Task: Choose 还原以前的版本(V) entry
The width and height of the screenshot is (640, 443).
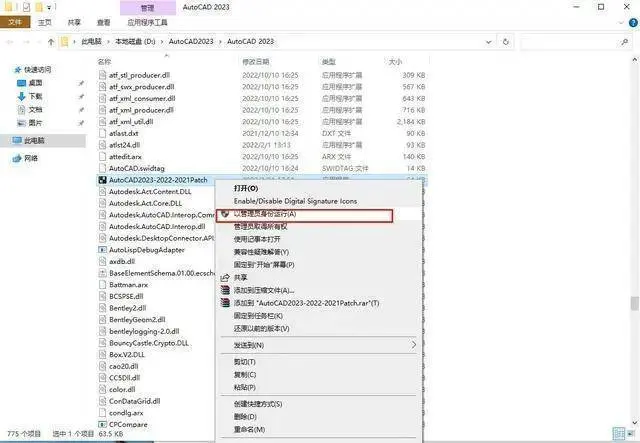Action: coord(261,328)
